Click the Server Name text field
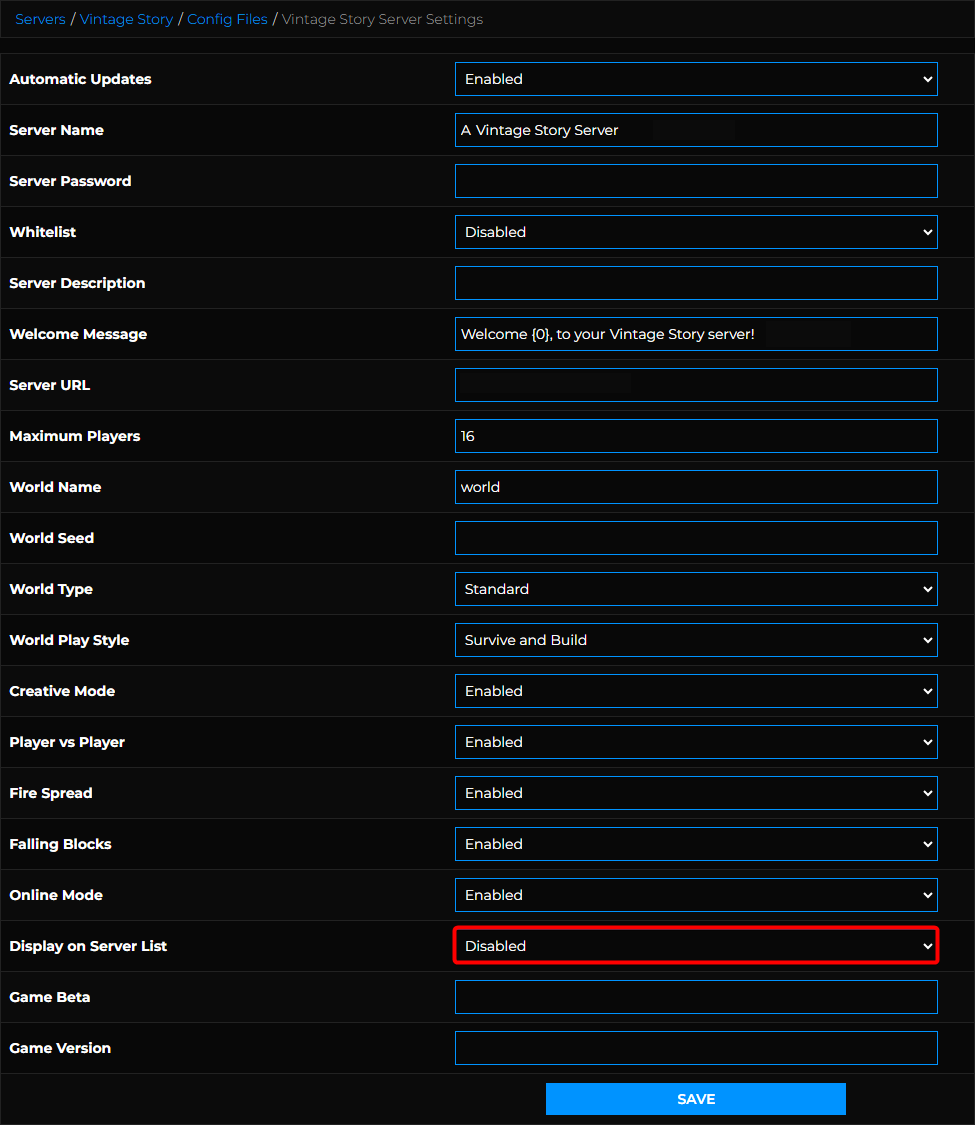 [695, 130]
